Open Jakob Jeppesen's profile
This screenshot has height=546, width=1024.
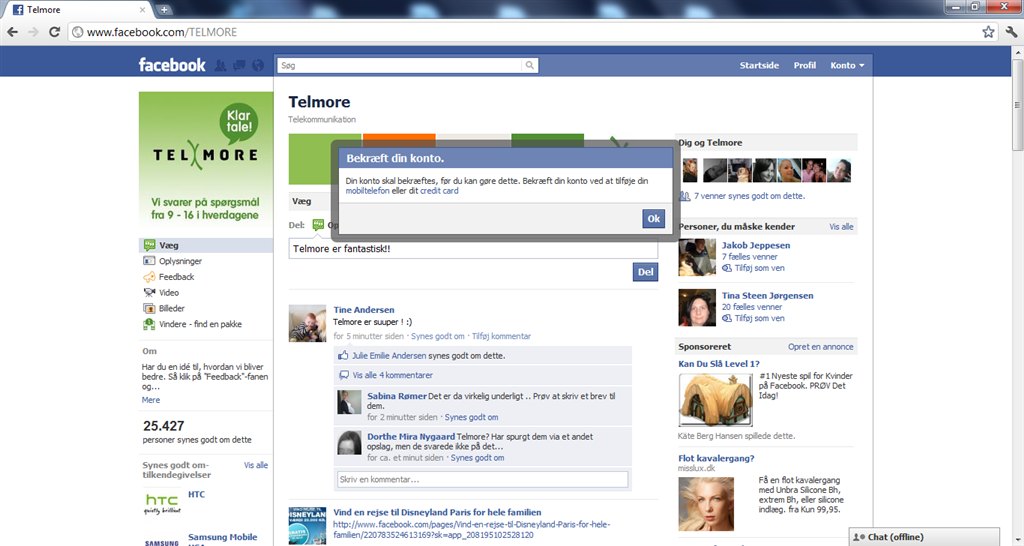pyautogui.click(x=756, y=246)
